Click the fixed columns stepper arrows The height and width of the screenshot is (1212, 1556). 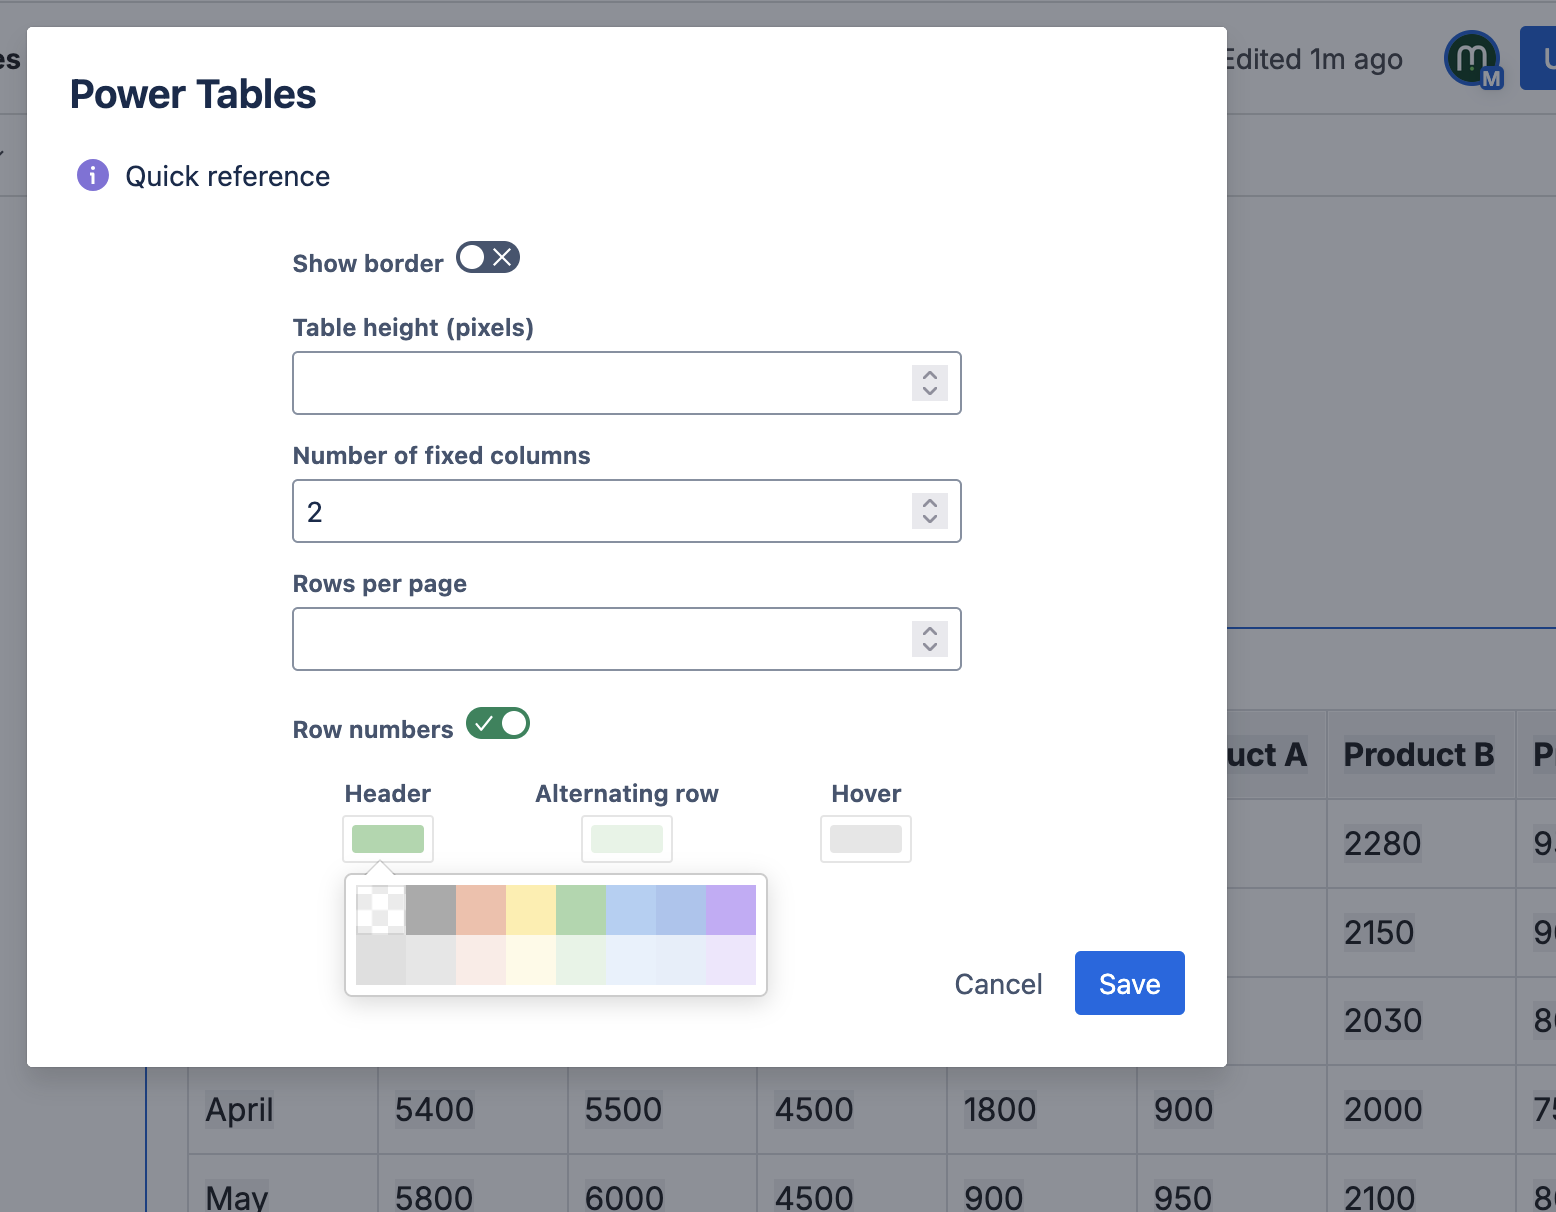930,511
